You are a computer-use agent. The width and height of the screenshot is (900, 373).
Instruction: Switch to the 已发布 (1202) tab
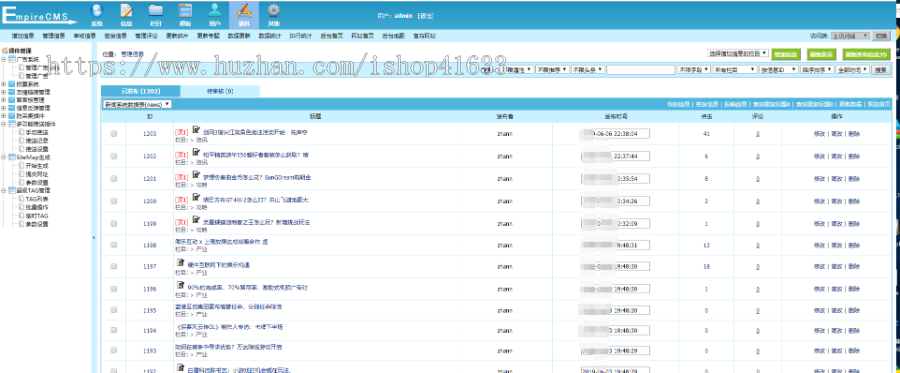141,91
